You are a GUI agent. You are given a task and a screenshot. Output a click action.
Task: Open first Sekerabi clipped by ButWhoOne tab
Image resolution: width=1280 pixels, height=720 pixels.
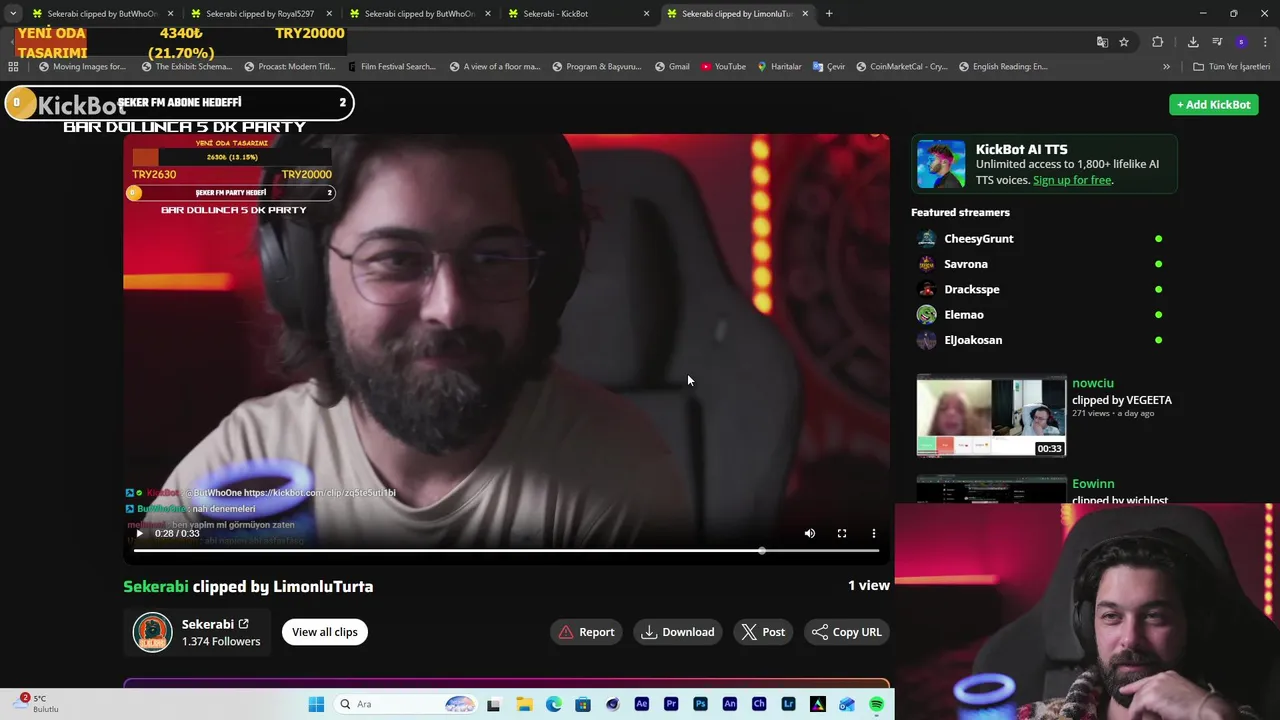(102, 14)
